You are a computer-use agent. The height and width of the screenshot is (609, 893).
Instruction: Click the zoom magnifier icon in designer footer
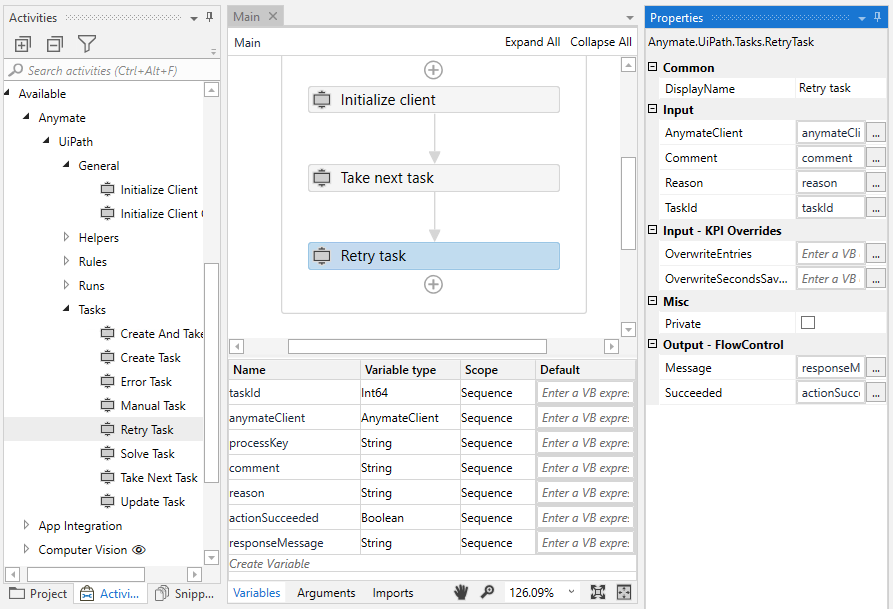(488, 592)
